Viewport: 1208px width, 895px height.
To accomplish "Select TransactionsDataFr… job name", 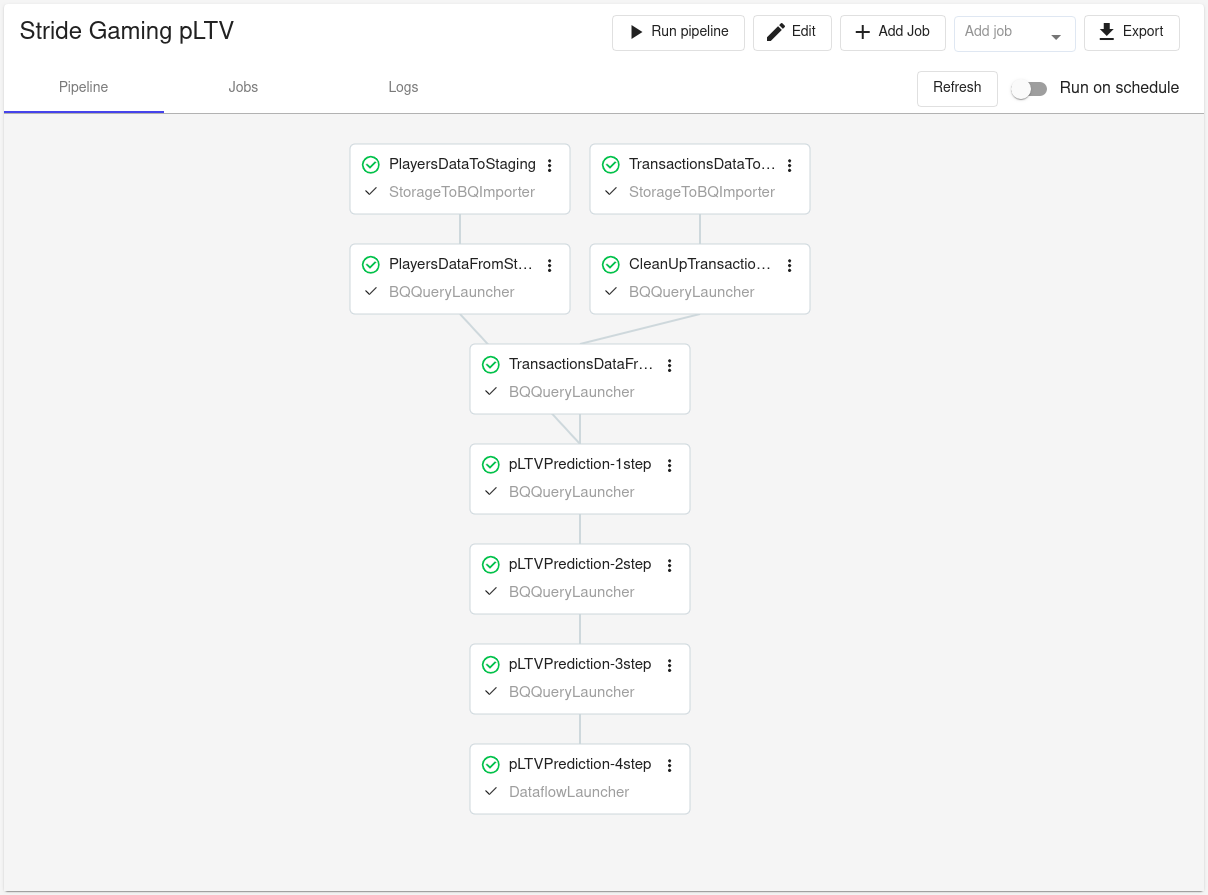I will pos(581,364).
